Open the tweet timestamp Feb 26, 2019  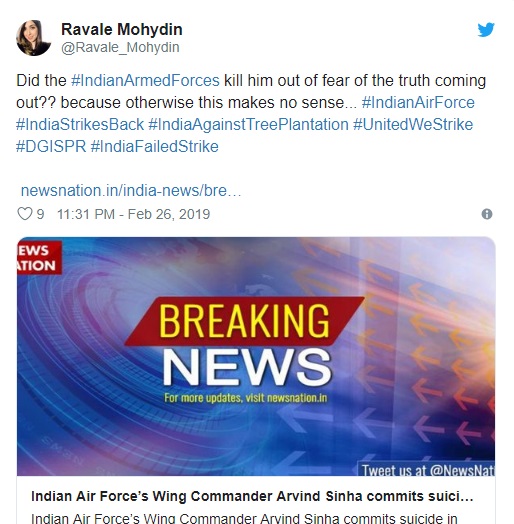133,214
